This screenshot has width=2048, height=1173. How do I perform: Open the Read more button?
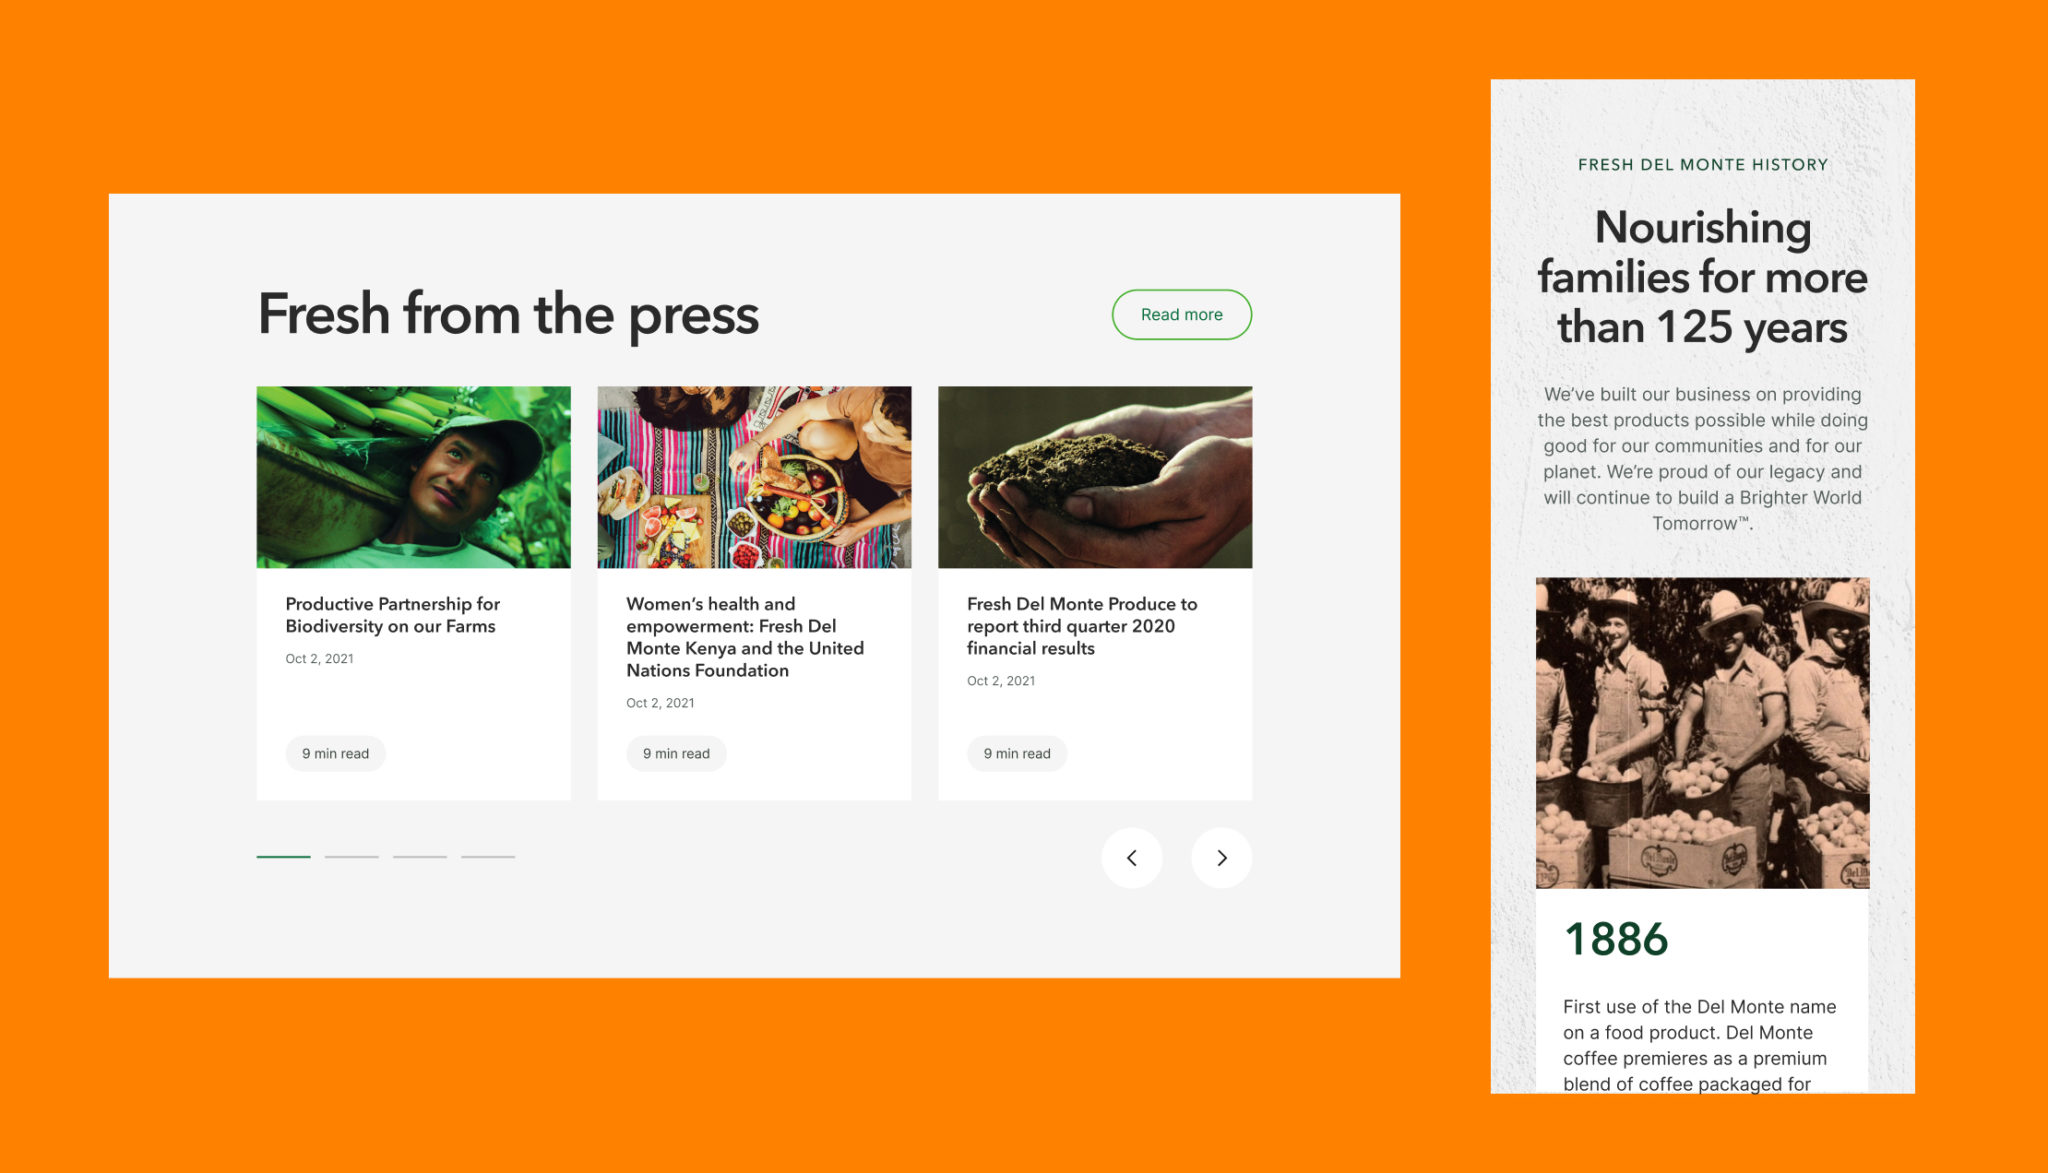(1181, 314)
